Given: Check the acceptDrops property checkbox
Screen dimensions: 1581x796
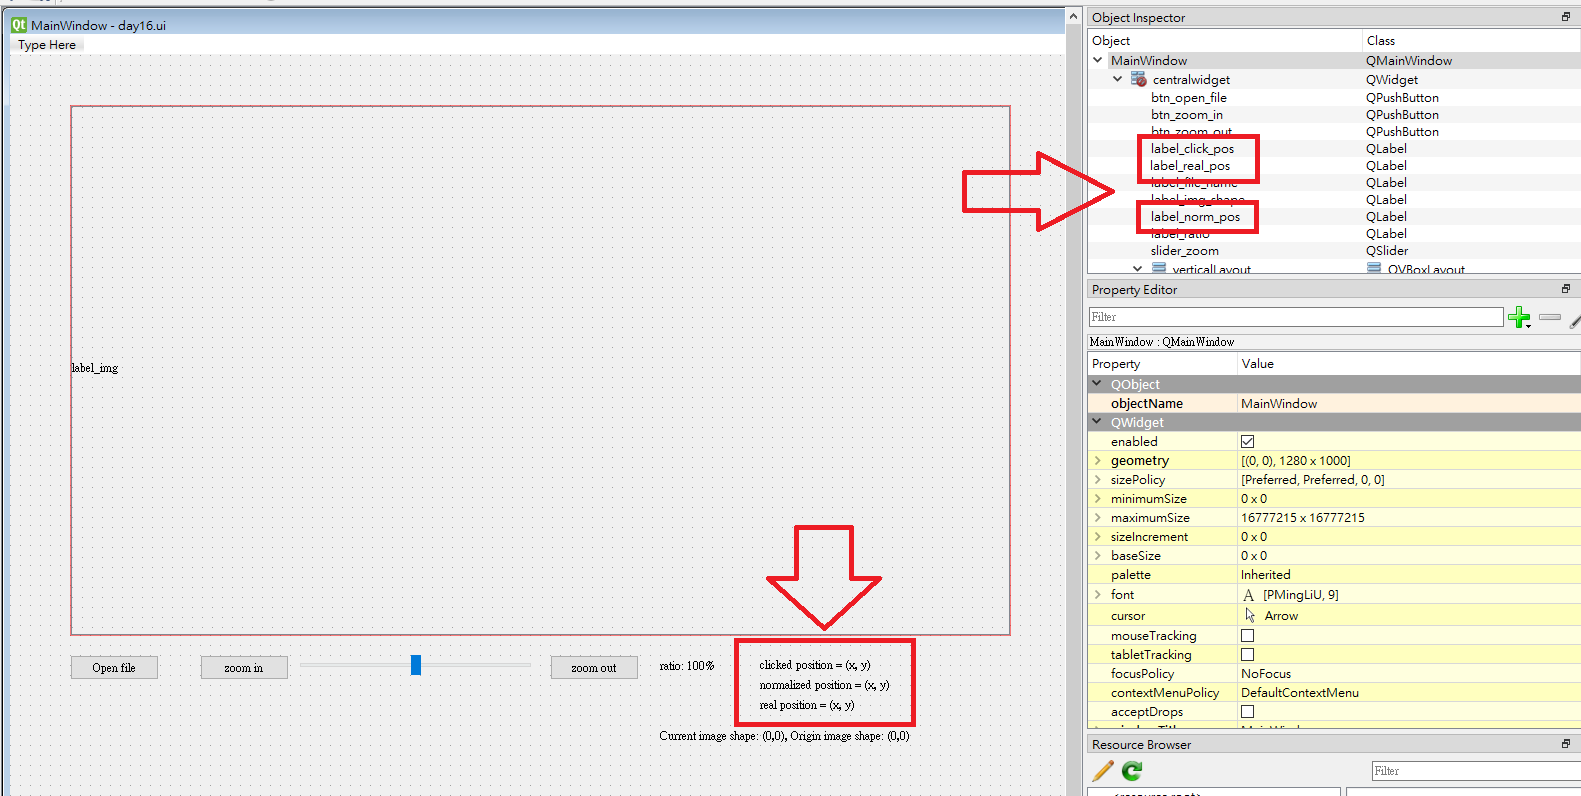Looking at the screenshot, I should click(1247, 711).
